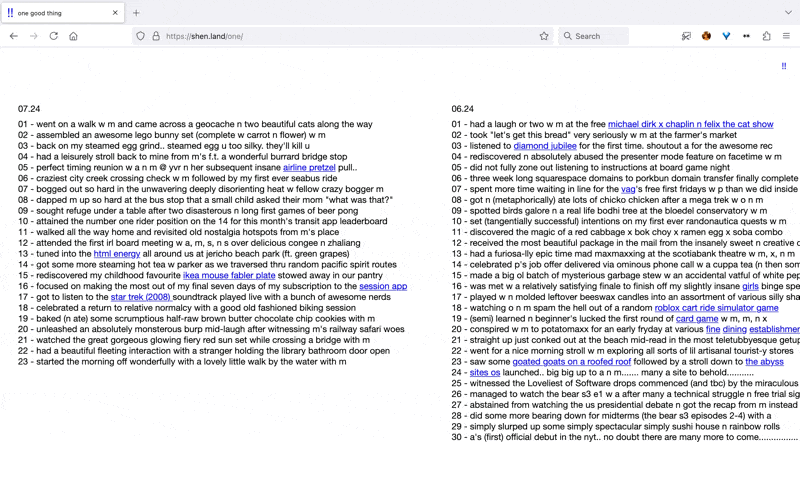Open the 'diamond jubilee' link
The height and width of the screenshot is (500, 800).
pos(545,146)
